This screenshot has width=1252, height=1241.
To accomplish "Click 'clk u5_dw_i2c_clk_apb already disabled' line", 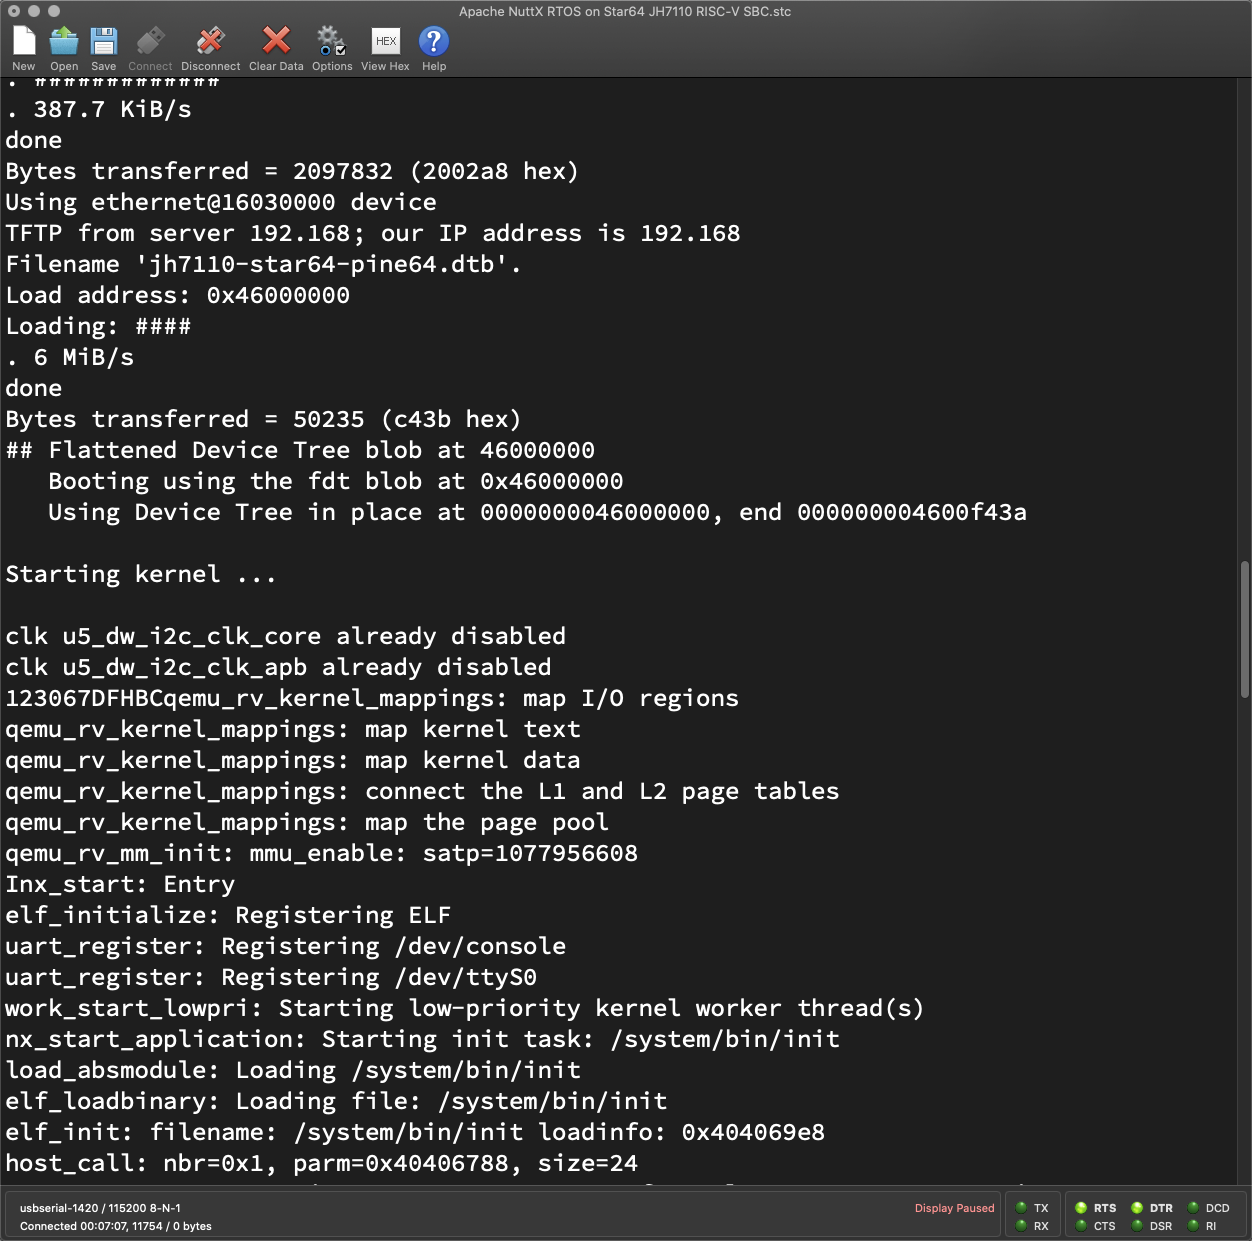I will click(x=278, y=668).
